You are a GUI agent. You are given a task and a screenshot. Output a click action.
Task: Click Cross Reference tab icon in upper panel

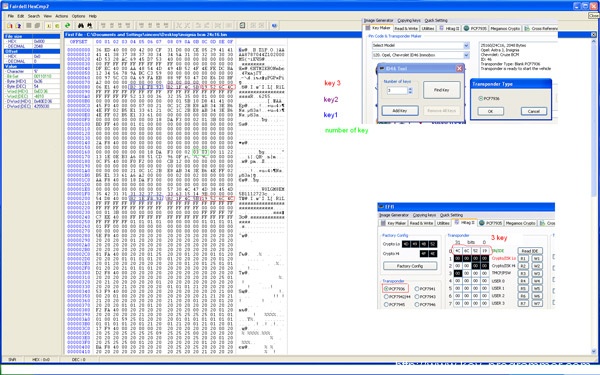(x=527, y=28)
